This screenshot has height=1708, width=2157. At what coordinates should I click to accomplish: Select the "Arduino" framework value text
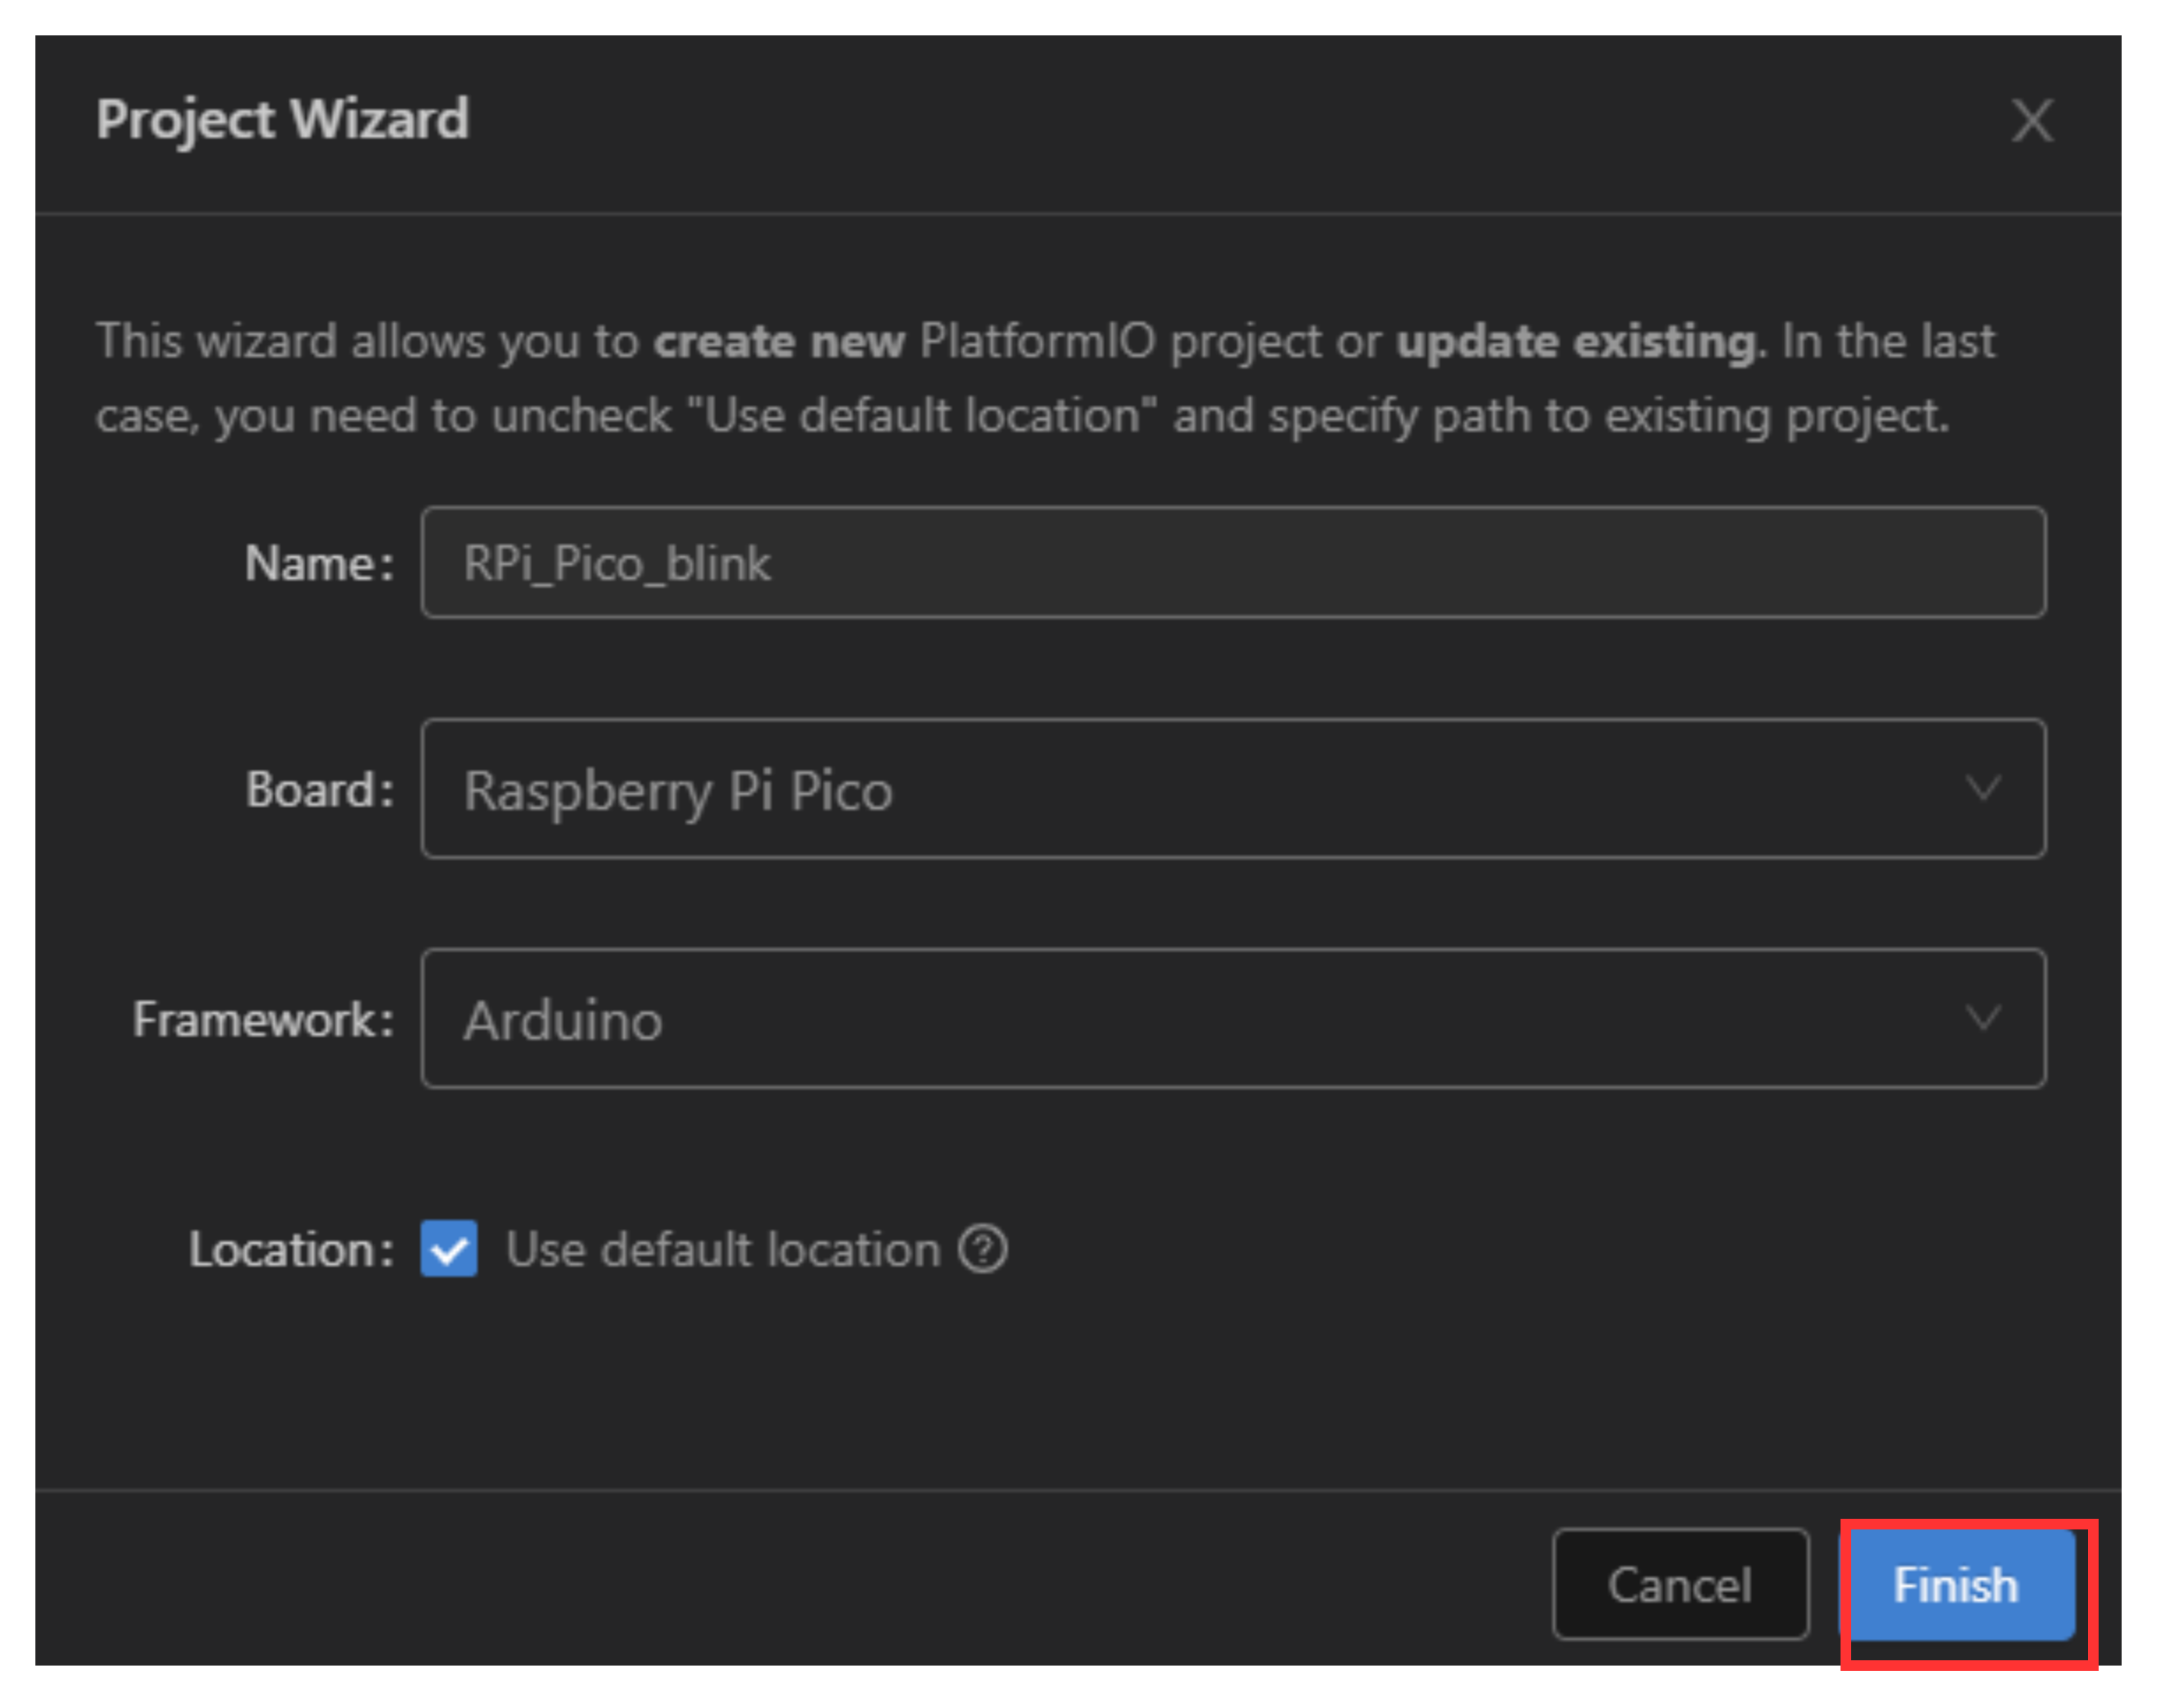pyautogui.click(x=562, y=1021)
